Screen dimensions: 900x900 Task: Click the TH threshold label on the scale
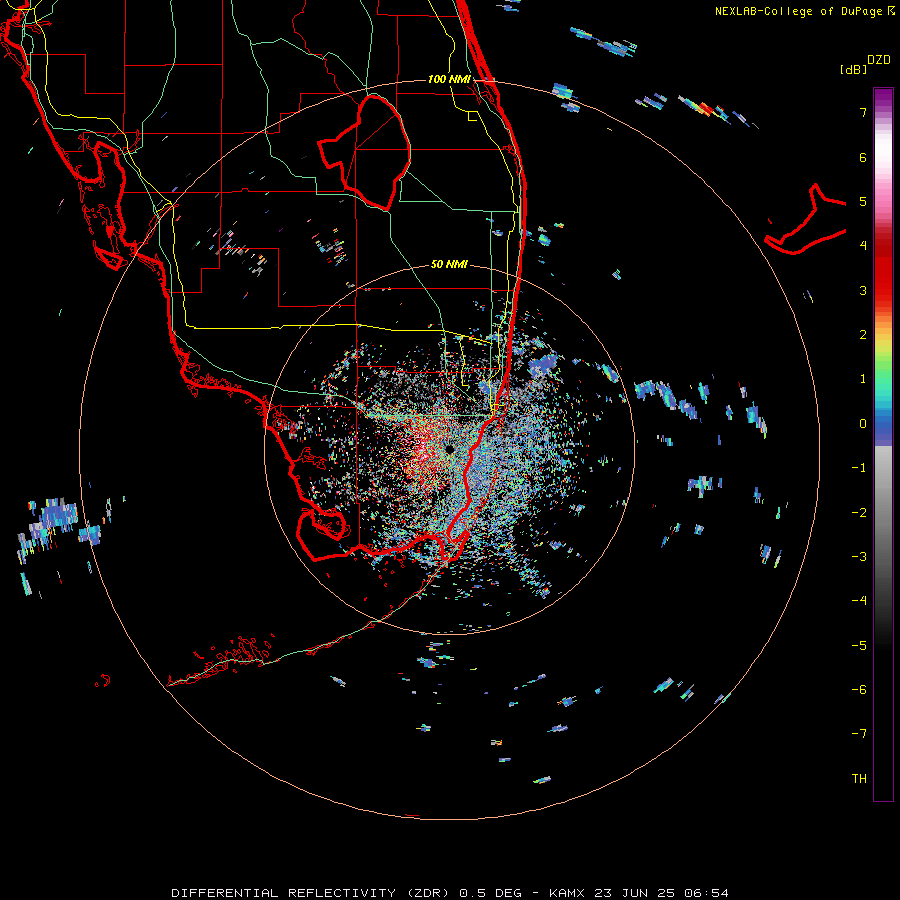859,778
